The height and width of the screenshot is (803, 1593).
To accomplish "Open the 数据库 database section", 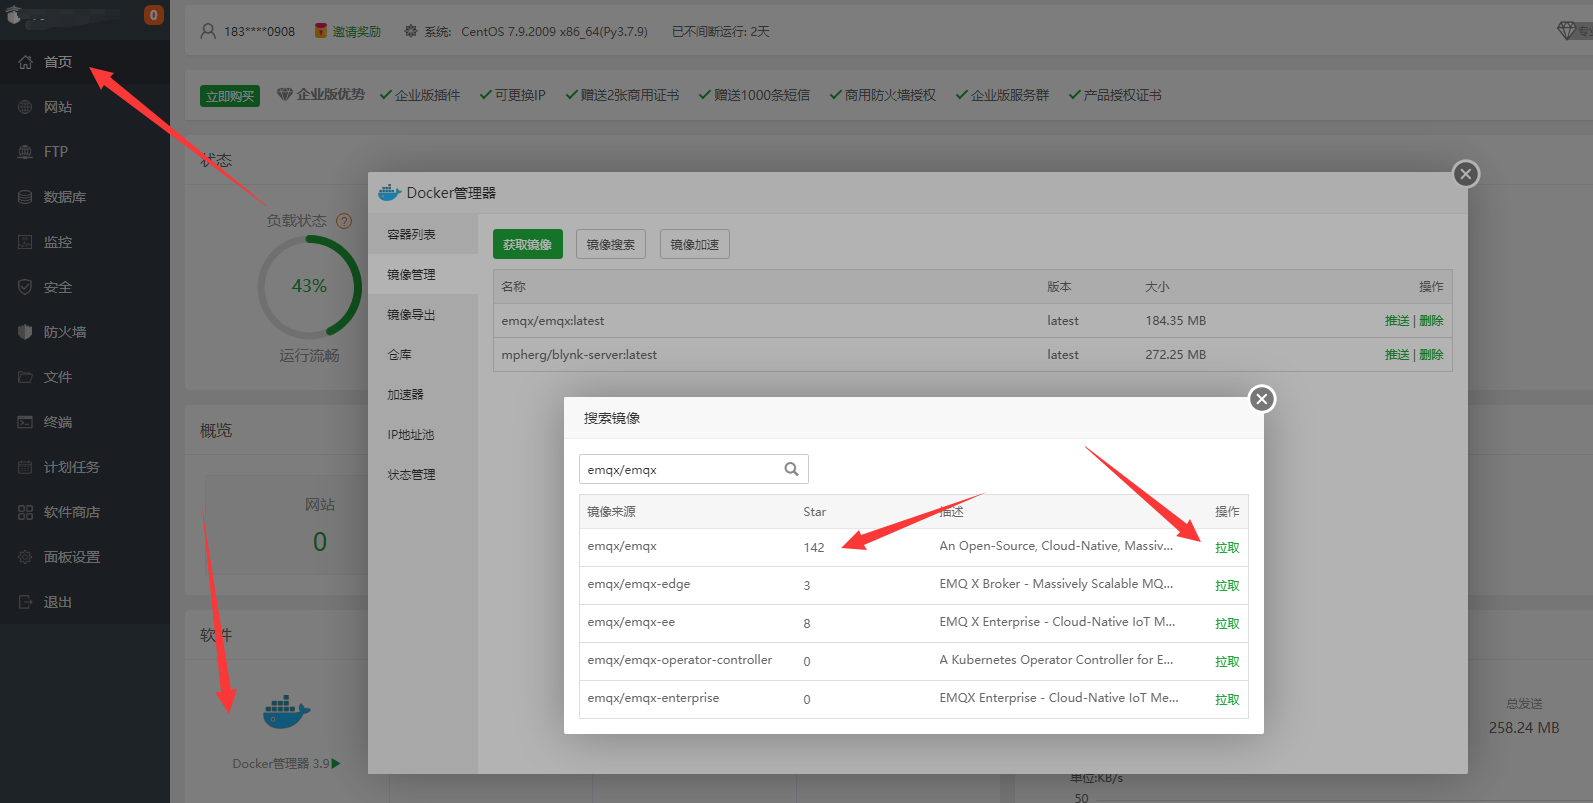I will (65, 197).
